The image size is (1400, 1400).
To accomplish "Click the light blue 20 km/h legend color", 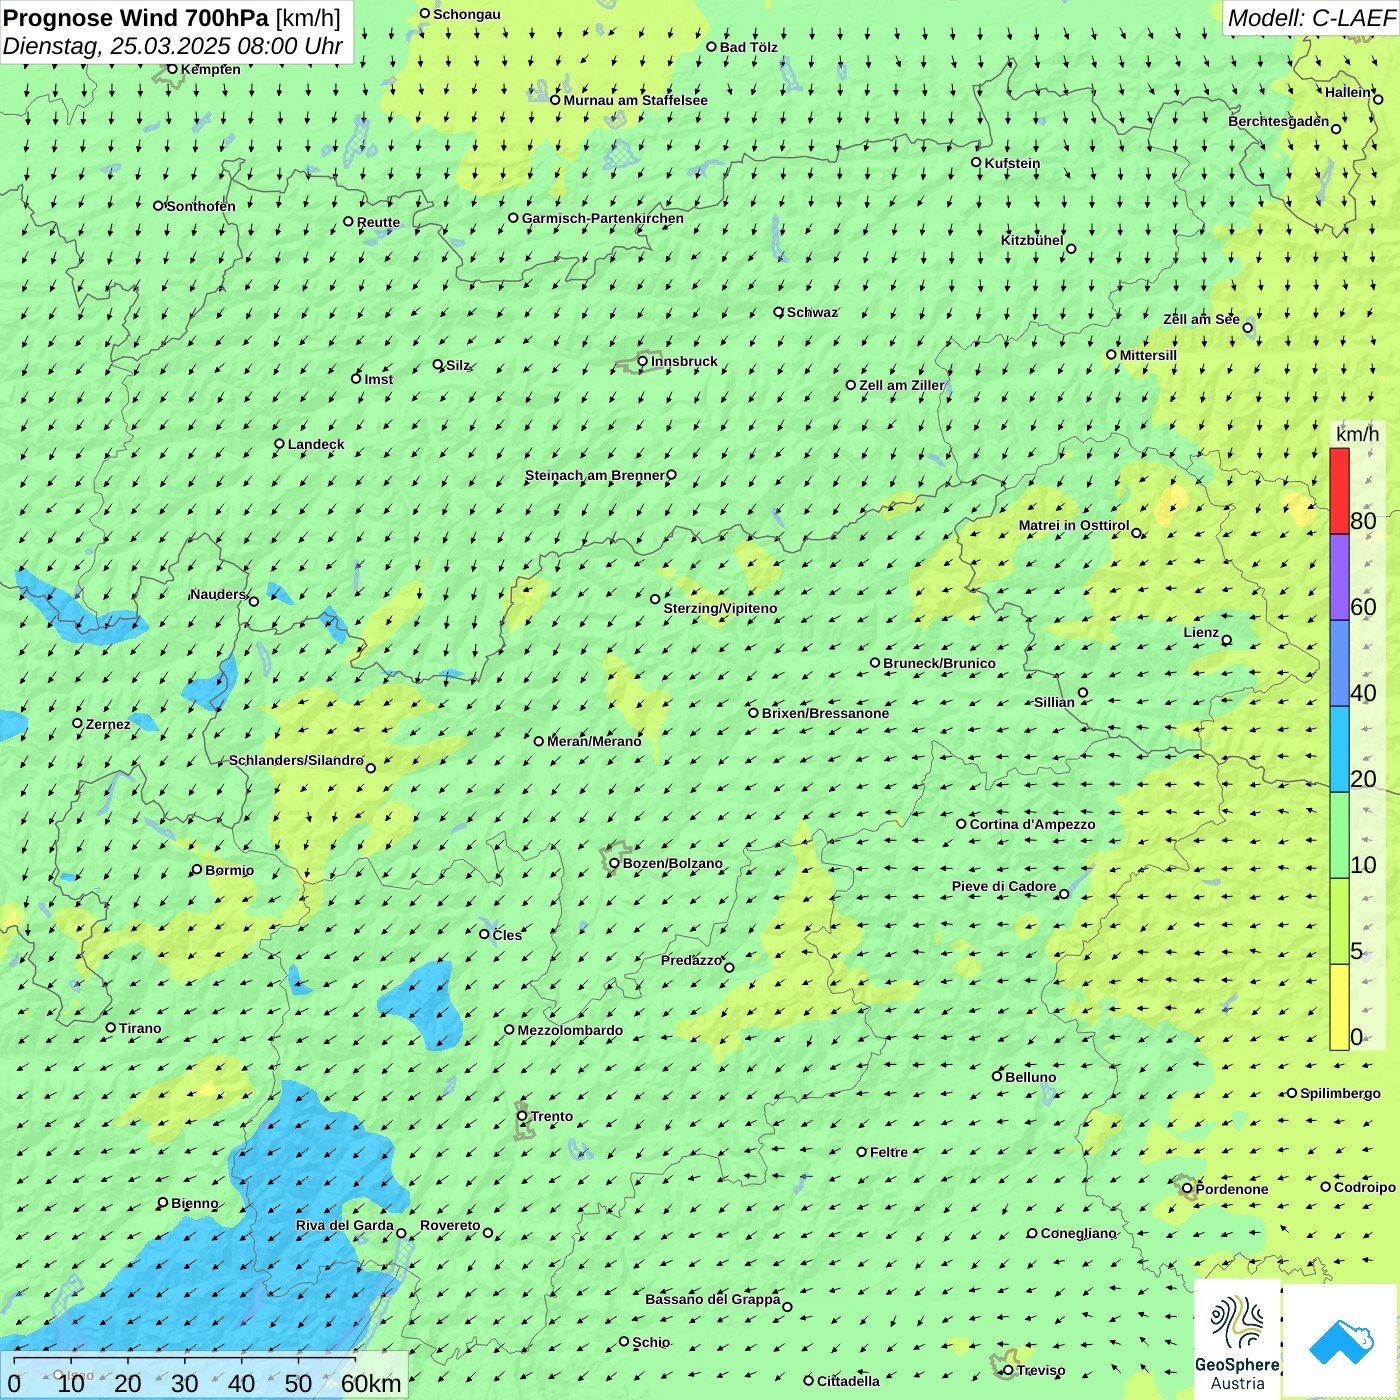I will (1339, 749).
